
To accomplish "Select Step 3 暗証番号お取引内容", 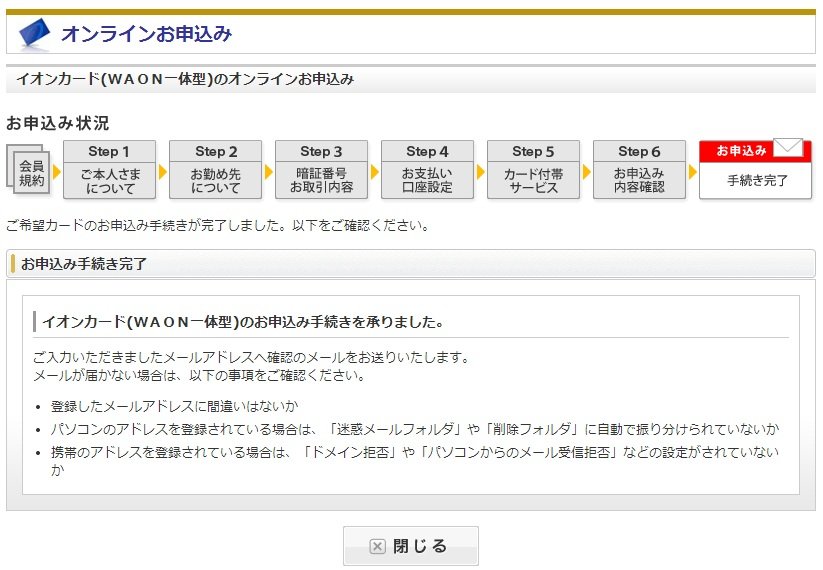I will click(321, 170).
